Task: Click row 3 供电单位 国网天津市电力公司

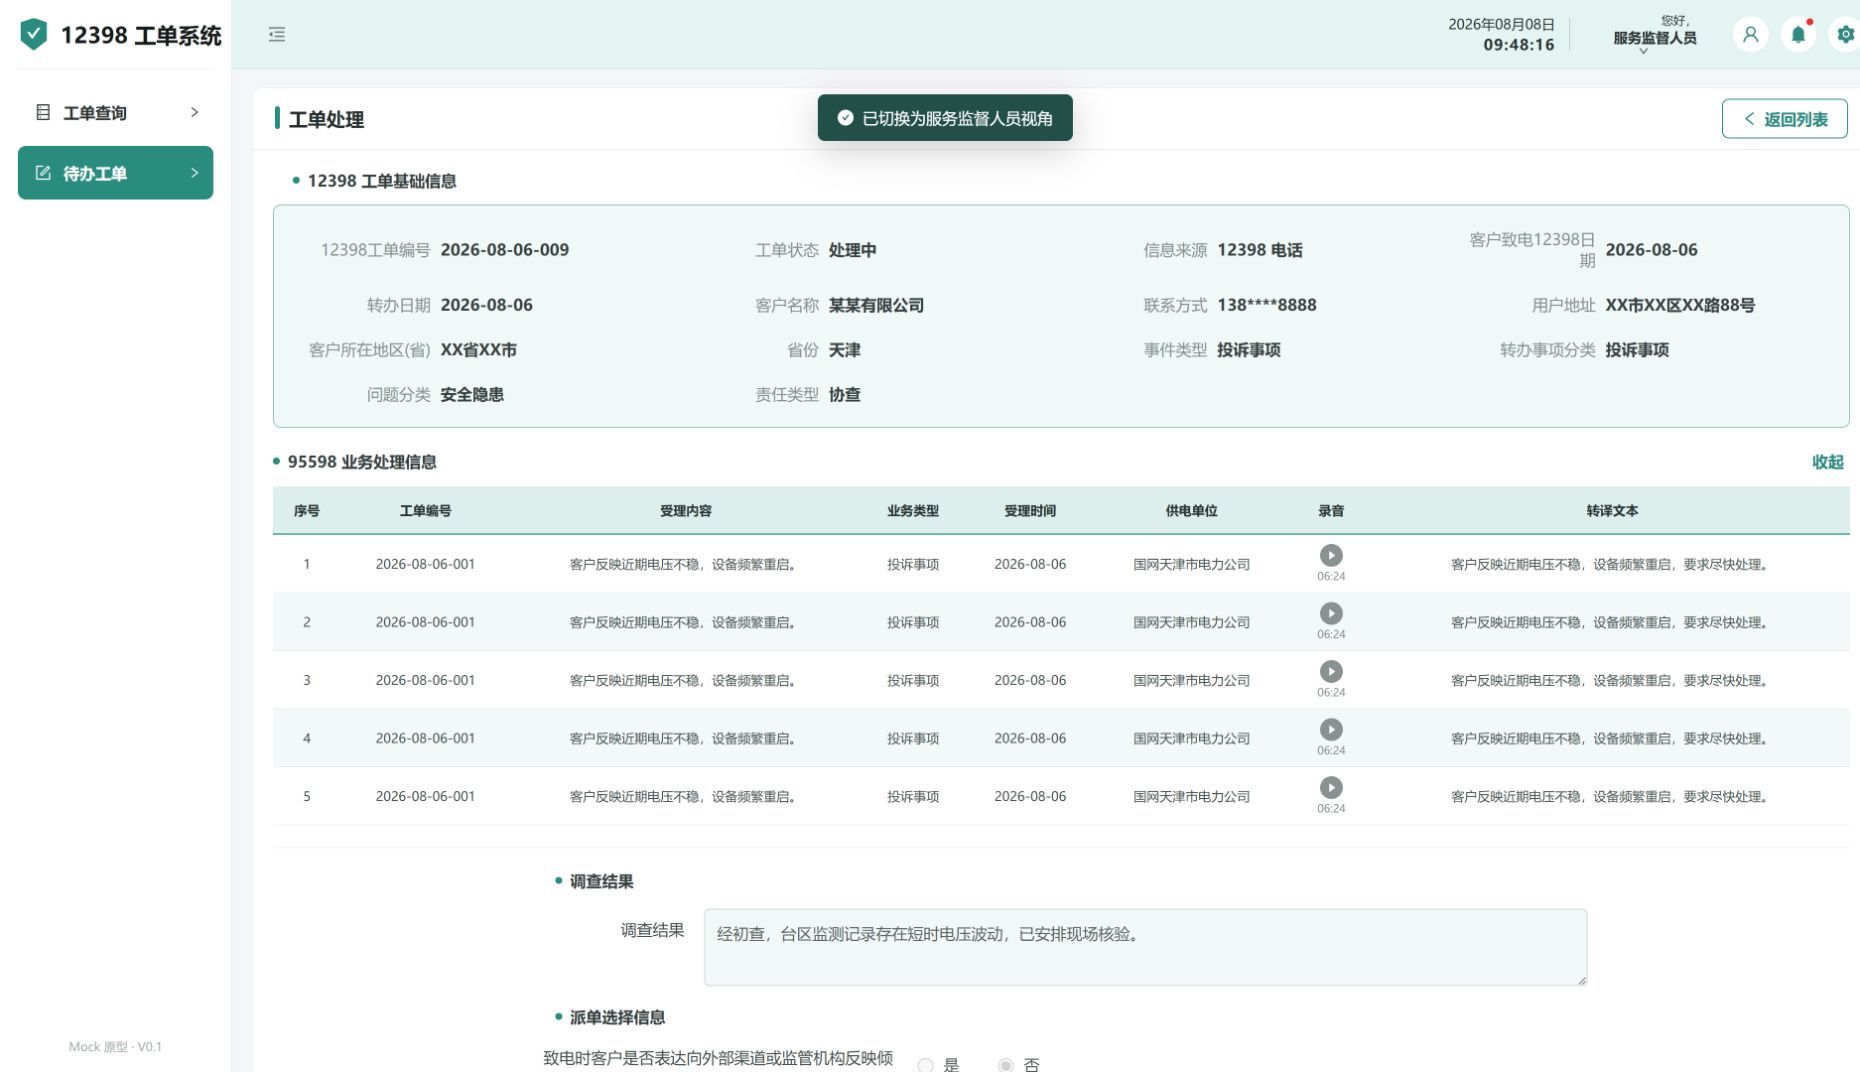Action: point(1191,680)
